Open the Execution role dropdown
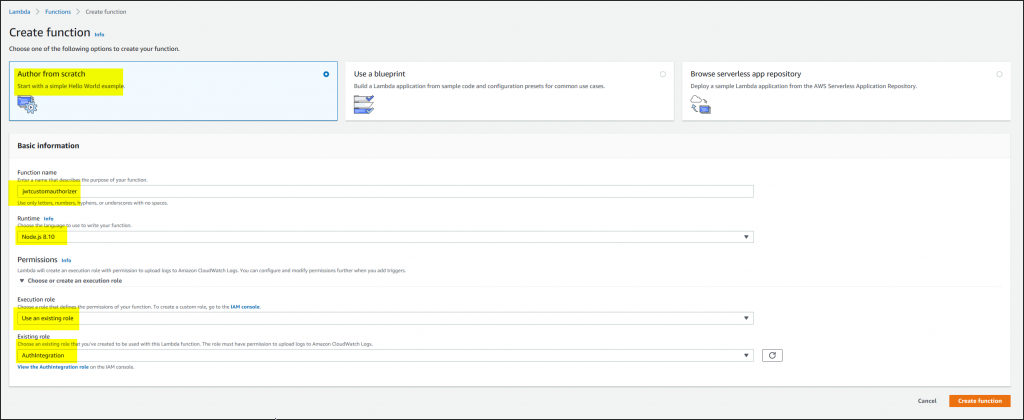 coord(385,318)
